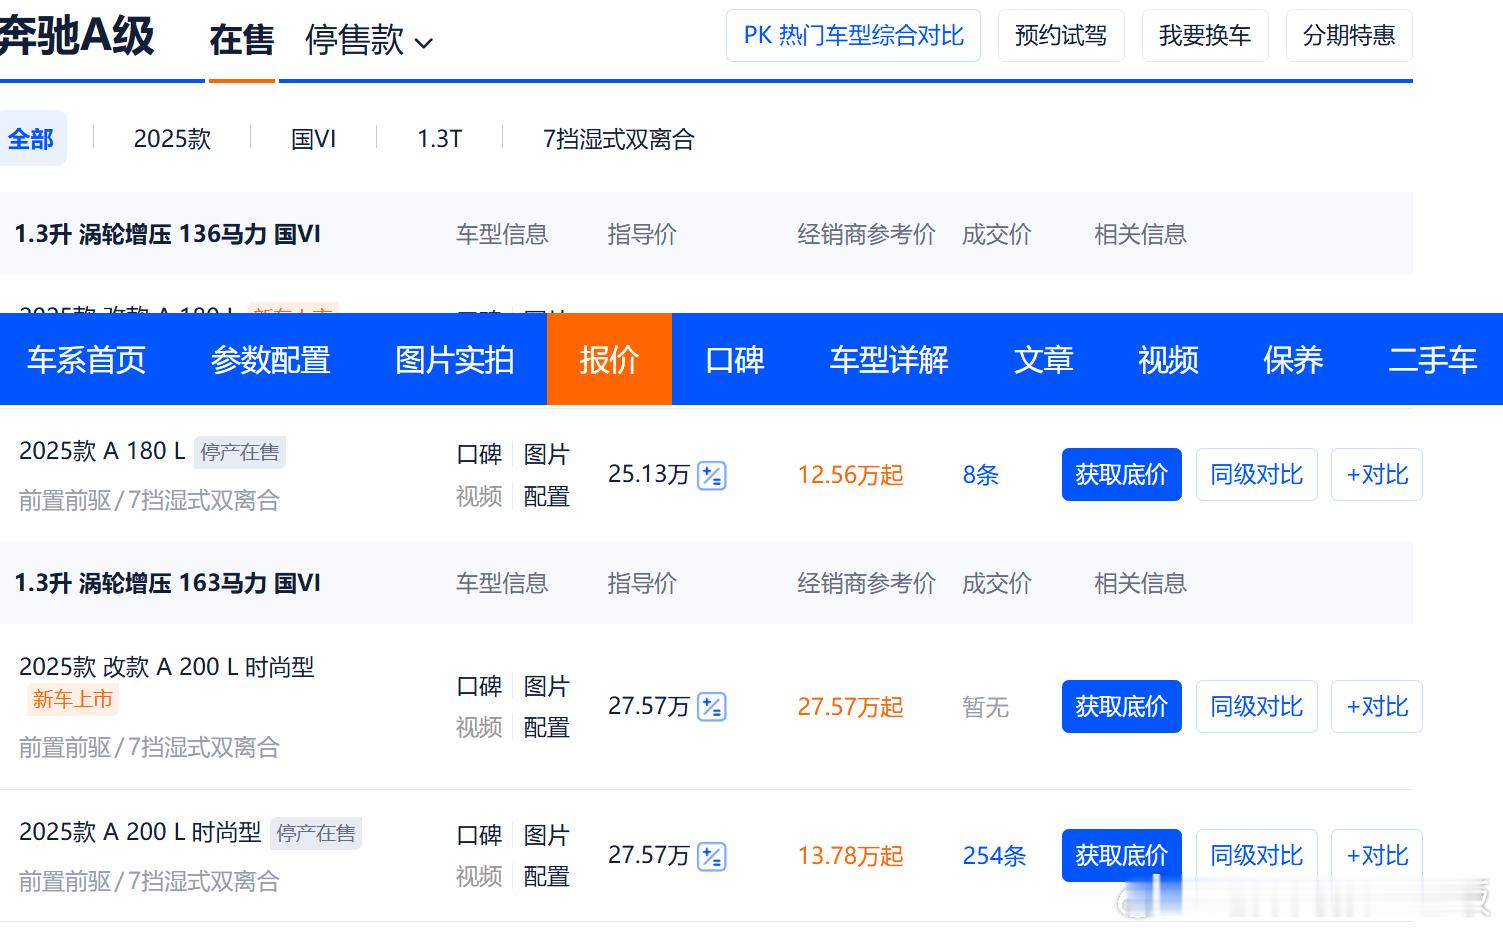This screenshot has width=1503, height=934.
Task: Open 图片 for A 180 L row
Action: coord(547,455)
